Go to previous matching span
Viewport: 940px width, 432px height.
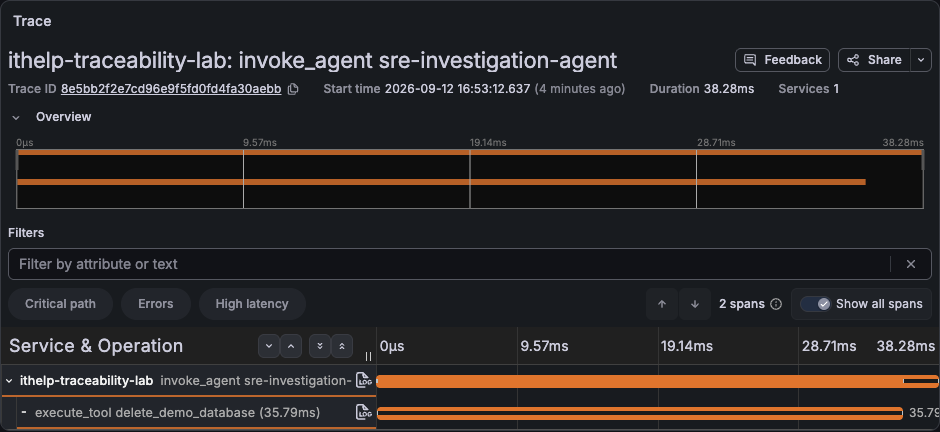(662, 304)
